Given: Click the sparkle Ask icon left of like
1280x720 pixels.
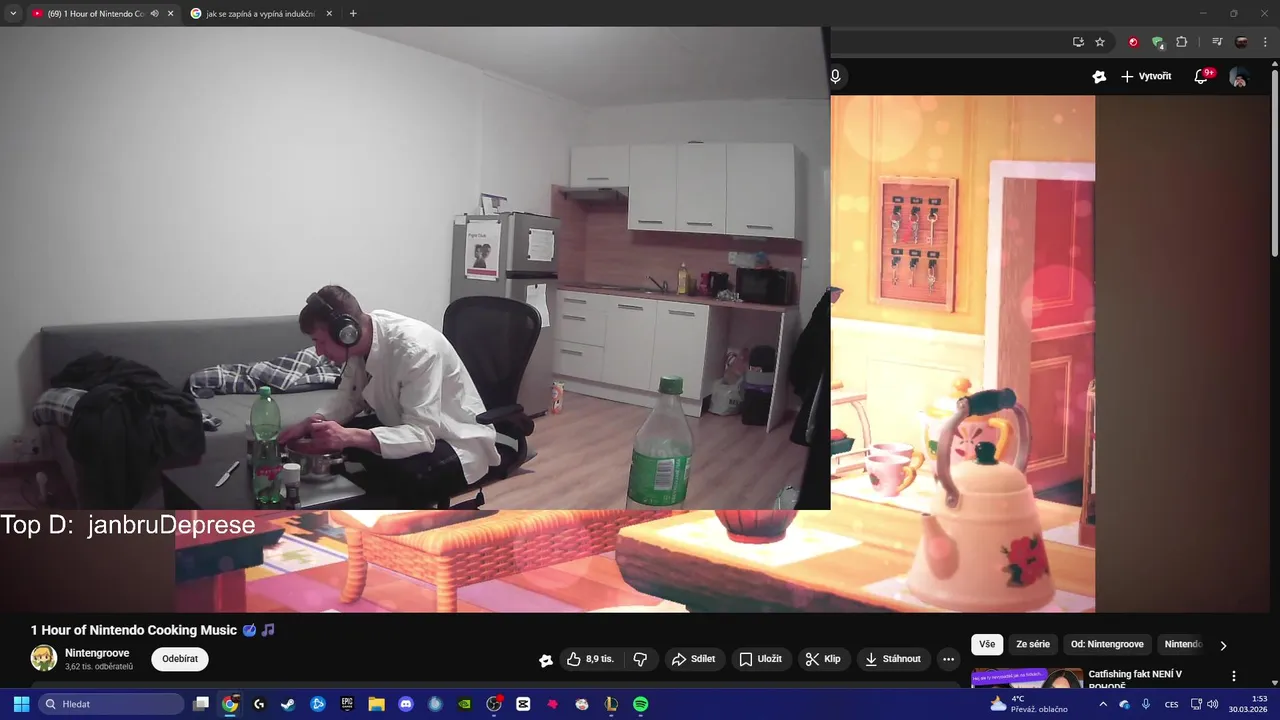Looking at the screenshot, I should click(546, 659).
